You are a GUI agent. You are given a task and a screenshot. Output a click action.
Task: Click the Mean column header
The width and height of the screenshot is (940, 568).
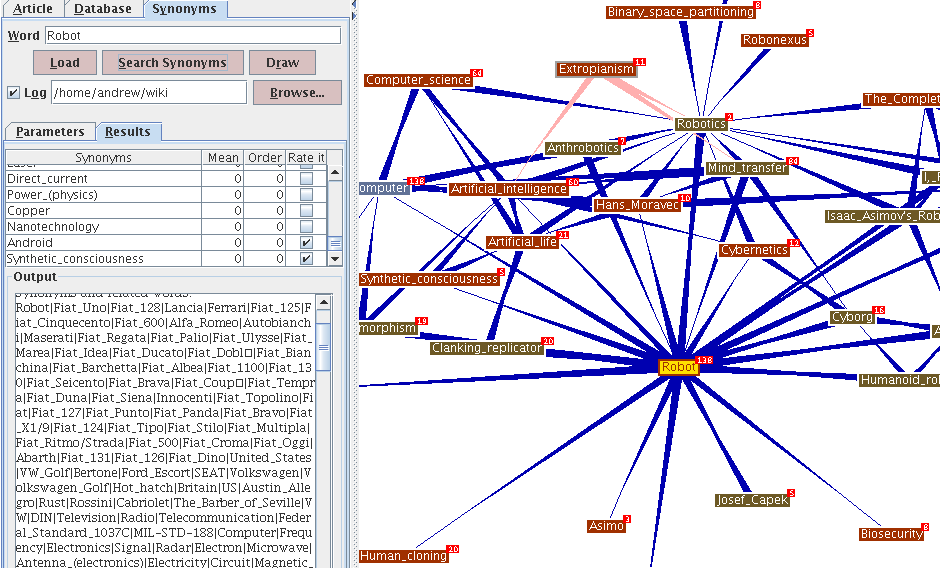pos(223,157)
